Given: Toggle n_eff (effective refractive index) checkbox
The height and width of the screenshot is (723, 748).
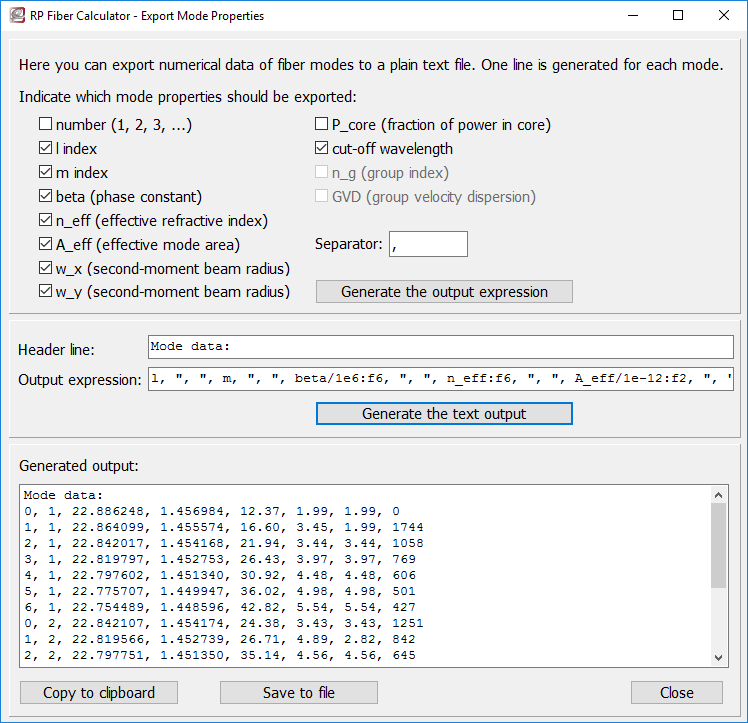Looking at the screenshot, I should click(x=45, y=220).
